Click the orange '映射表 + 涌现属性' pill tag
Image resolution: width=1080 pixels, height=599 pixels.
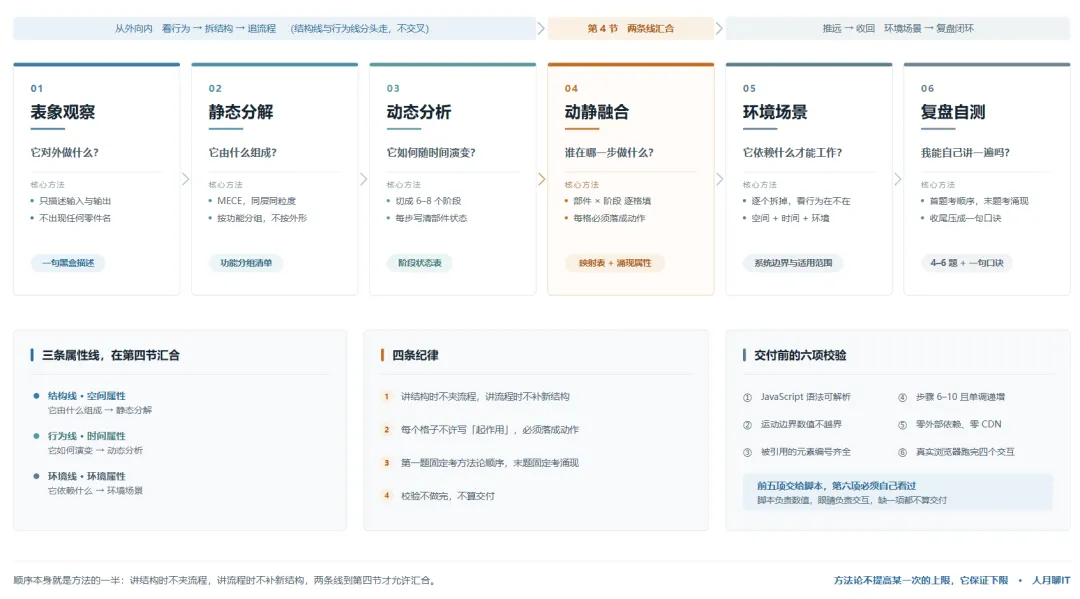point(614,263)
